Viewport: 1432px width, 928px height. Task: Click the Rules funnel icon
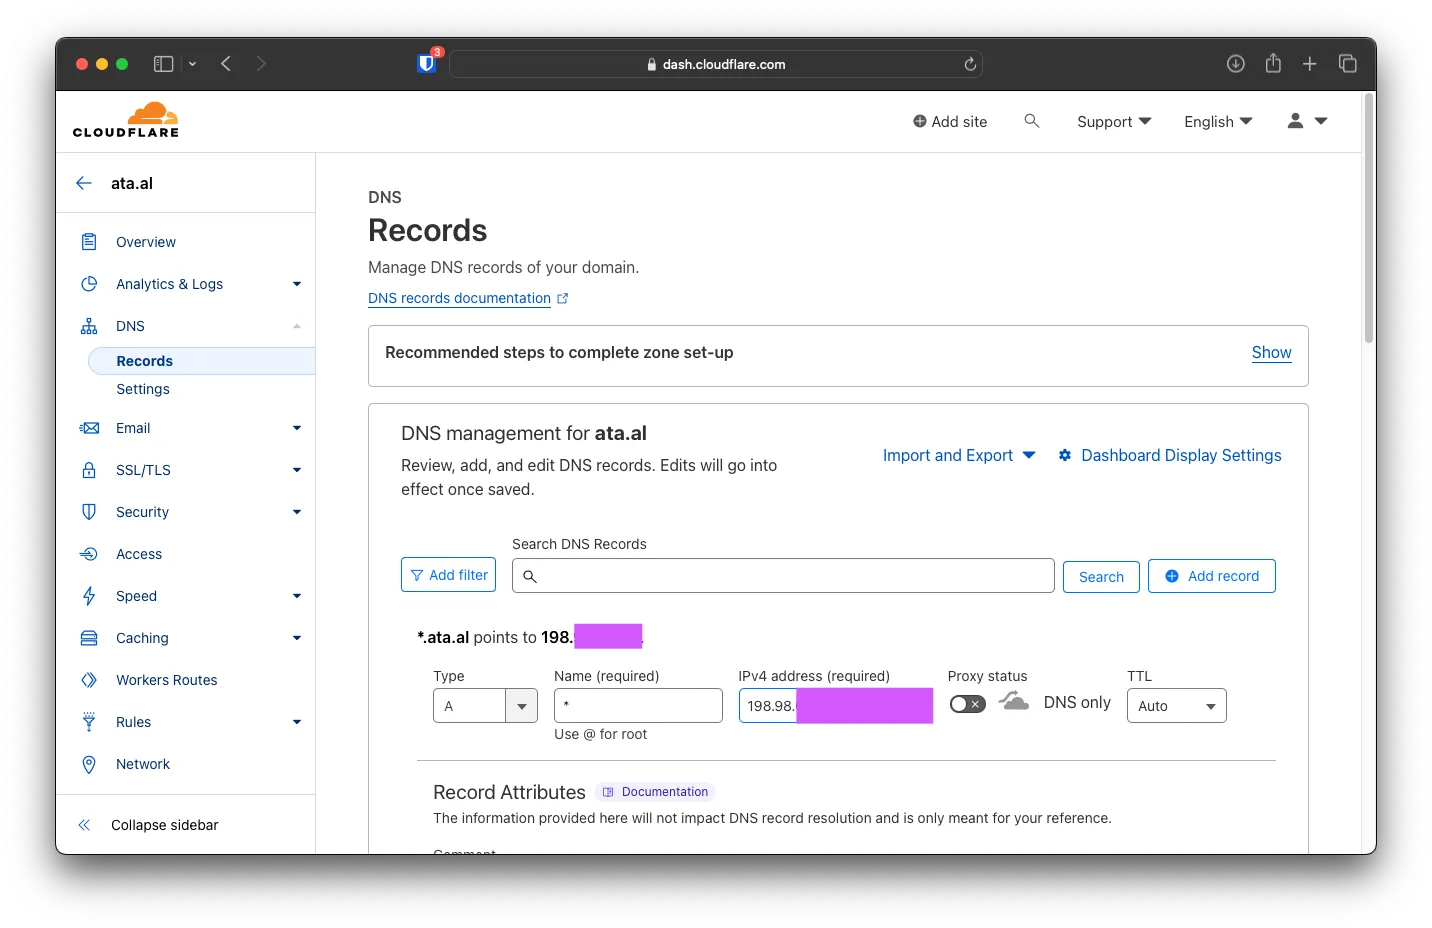point(89,722)
